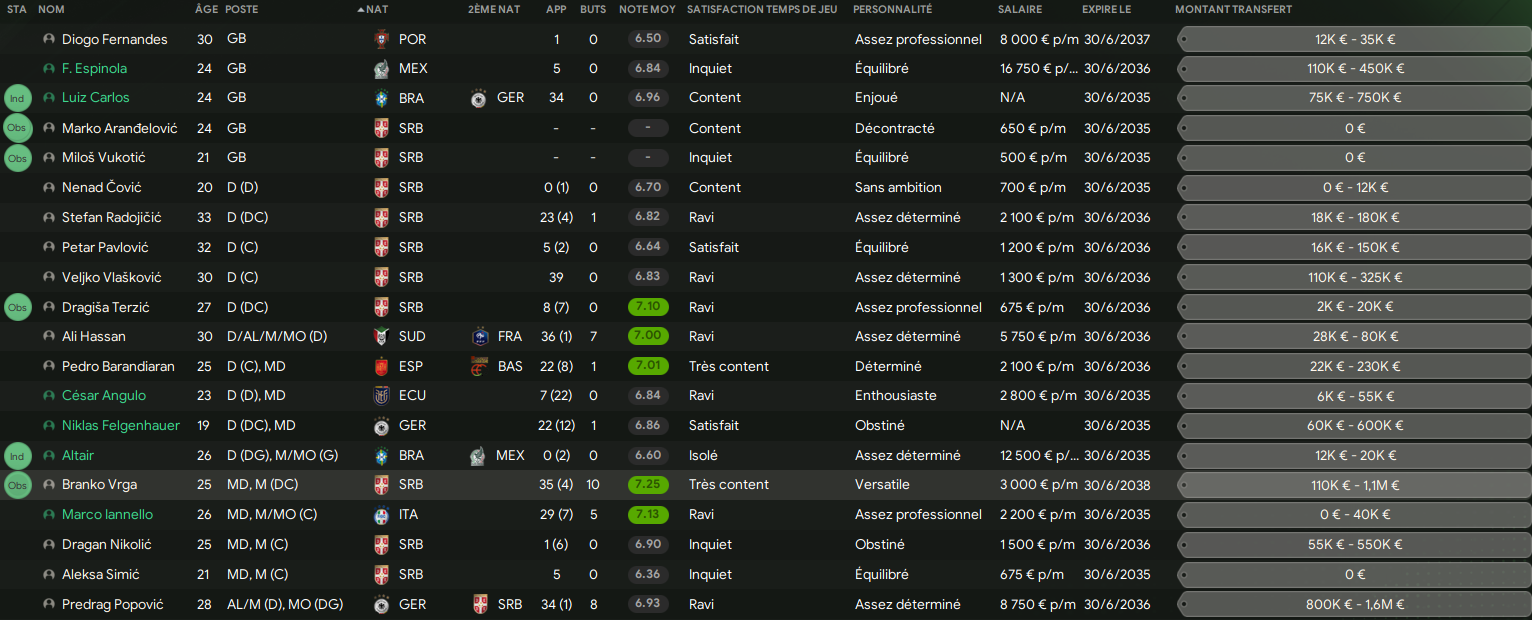The height and width of the screenshot is (620, 1532).
Task: Open Niklas Felgenhauer's player profile
Action: [x=121, y=425]
